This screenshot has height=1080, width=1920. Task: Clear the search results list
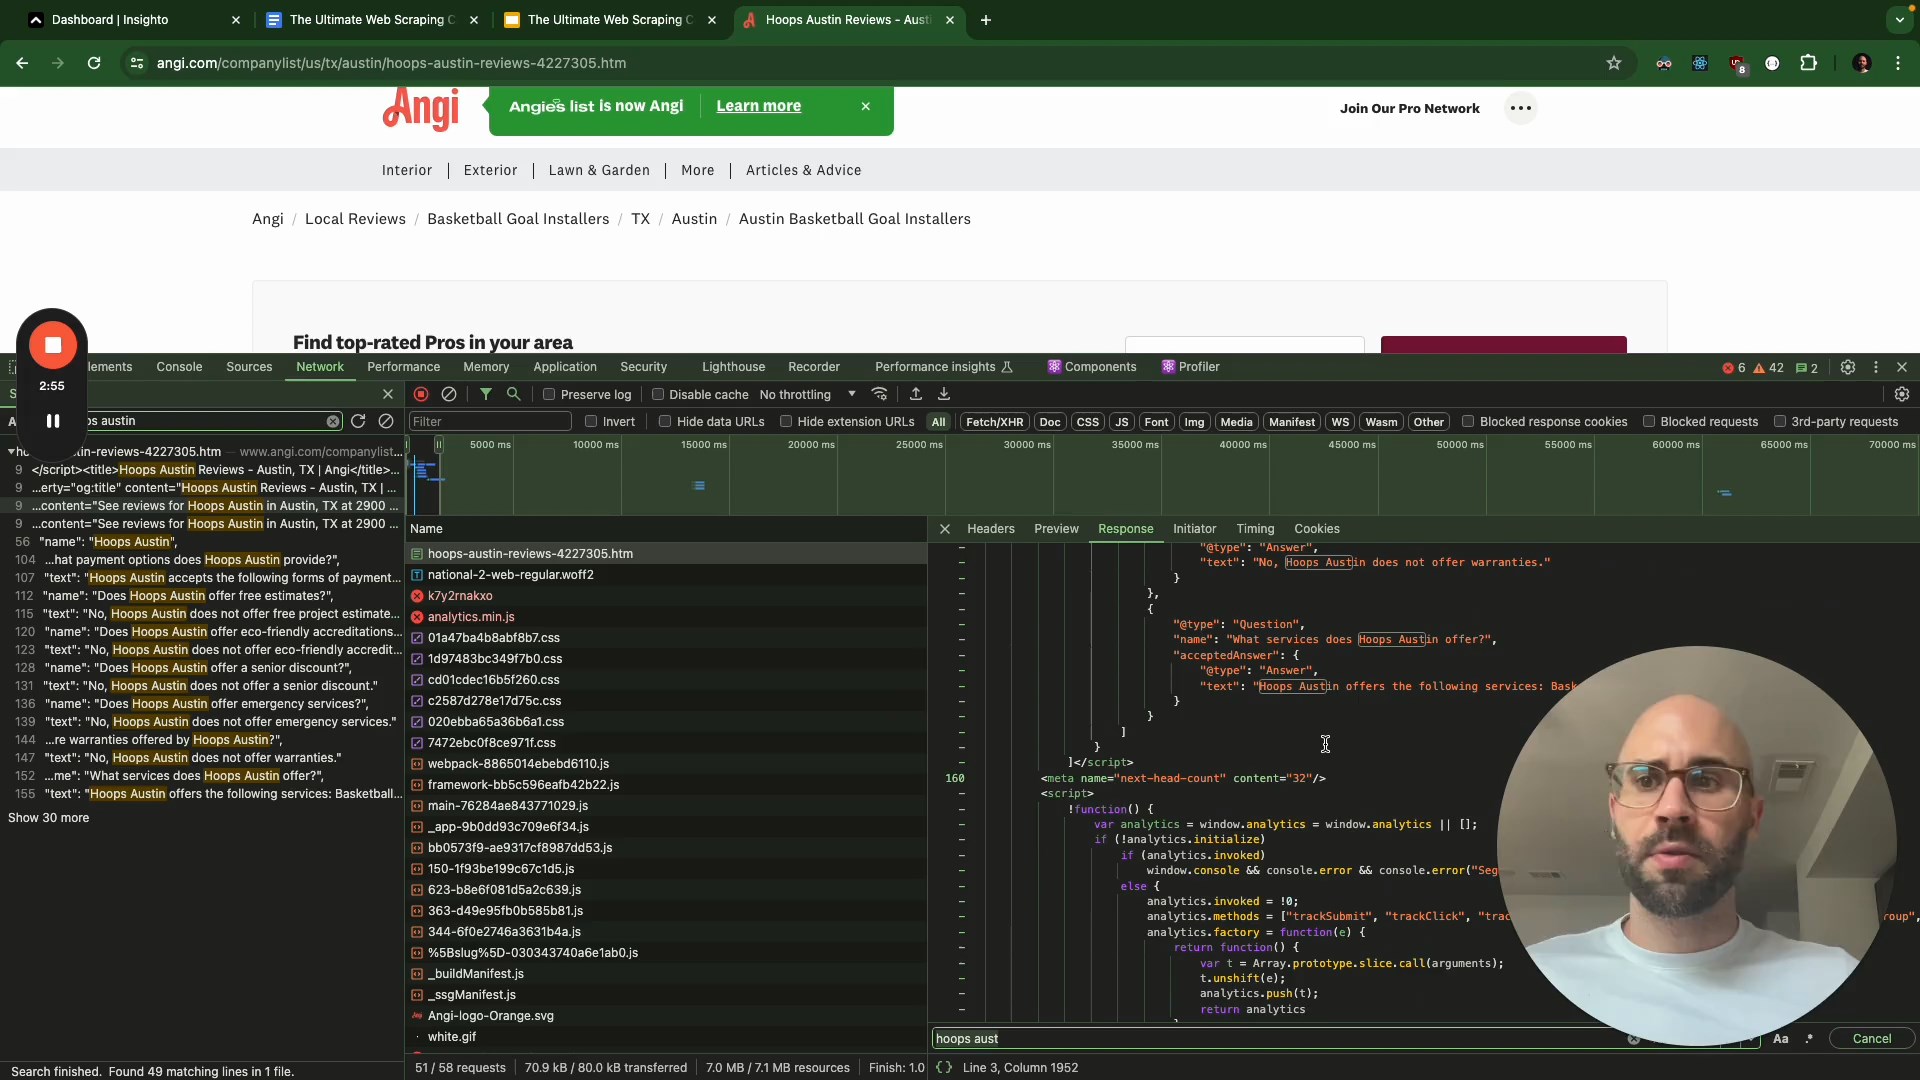pos(386,421)
